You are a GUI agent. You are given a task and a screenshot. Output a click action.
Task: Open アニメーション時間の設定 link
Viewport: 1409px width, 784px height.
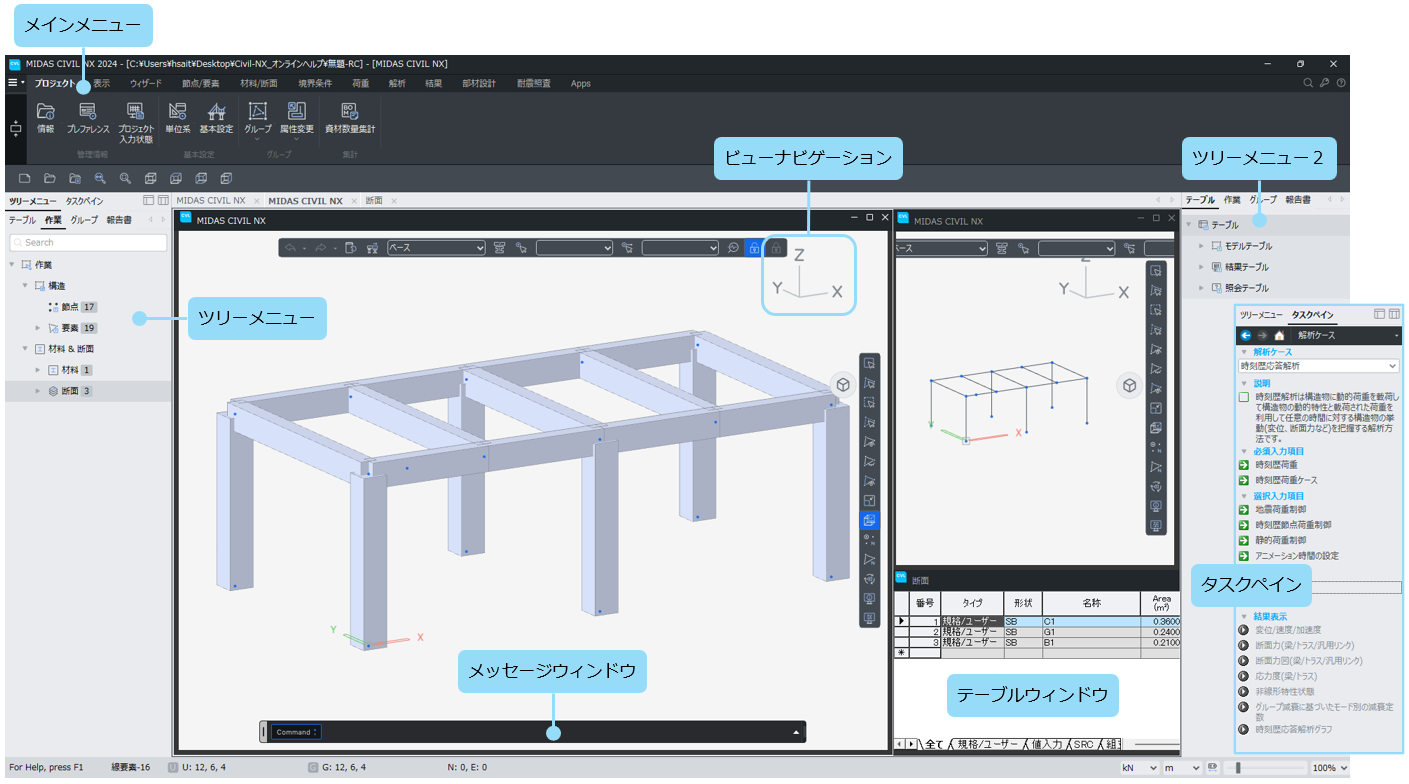(x=1296, y=556)
